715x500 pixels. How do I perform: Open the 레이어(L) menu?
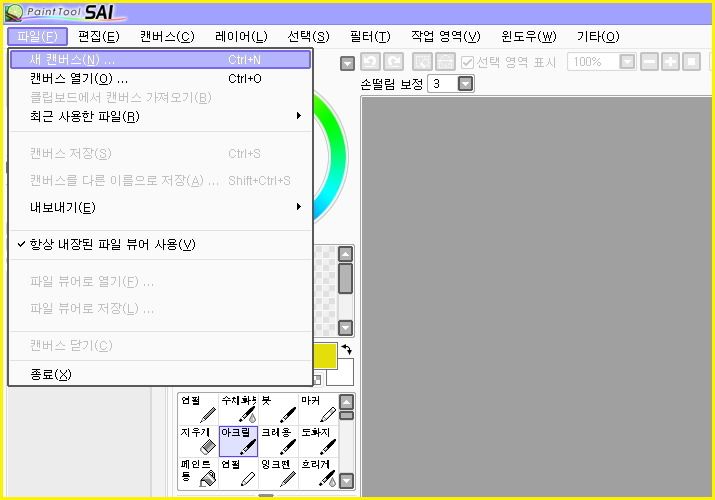pos(241,36)
